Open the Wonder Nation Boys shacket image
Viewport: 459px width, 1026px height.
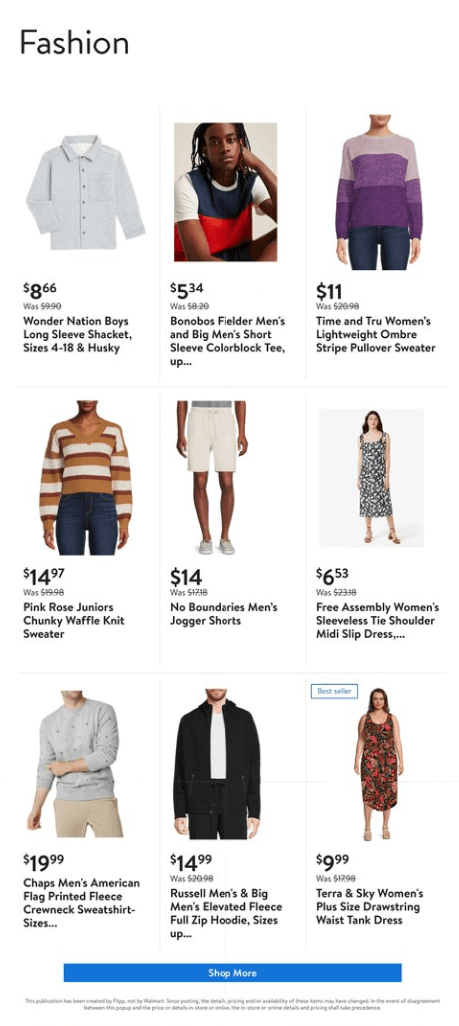(85, 192)
